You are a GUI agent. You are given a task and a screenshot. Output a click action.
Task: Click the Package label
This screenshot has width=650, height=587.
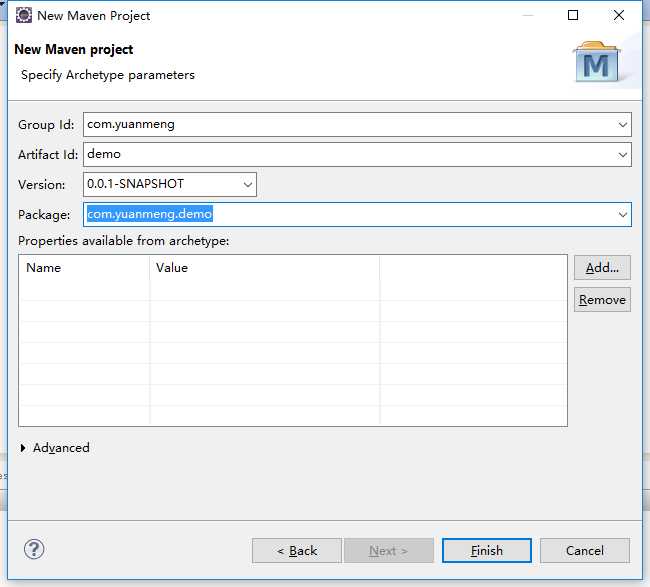44,215
